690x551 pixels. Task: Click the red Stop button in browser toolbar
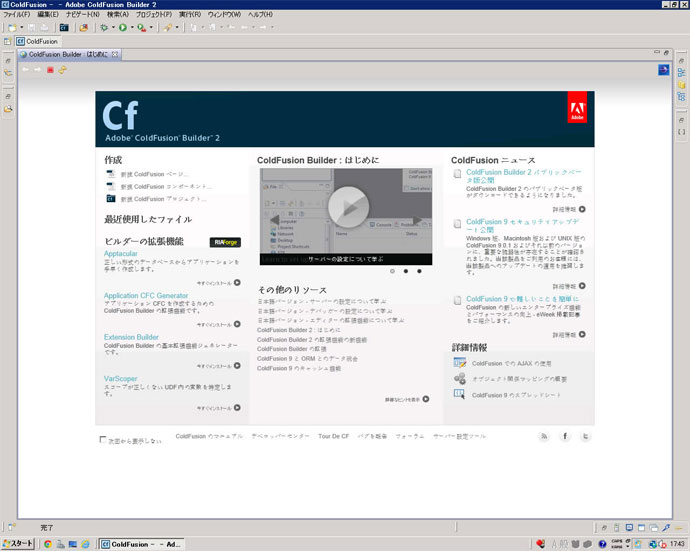pyautogui.click(x=50, y=70)
